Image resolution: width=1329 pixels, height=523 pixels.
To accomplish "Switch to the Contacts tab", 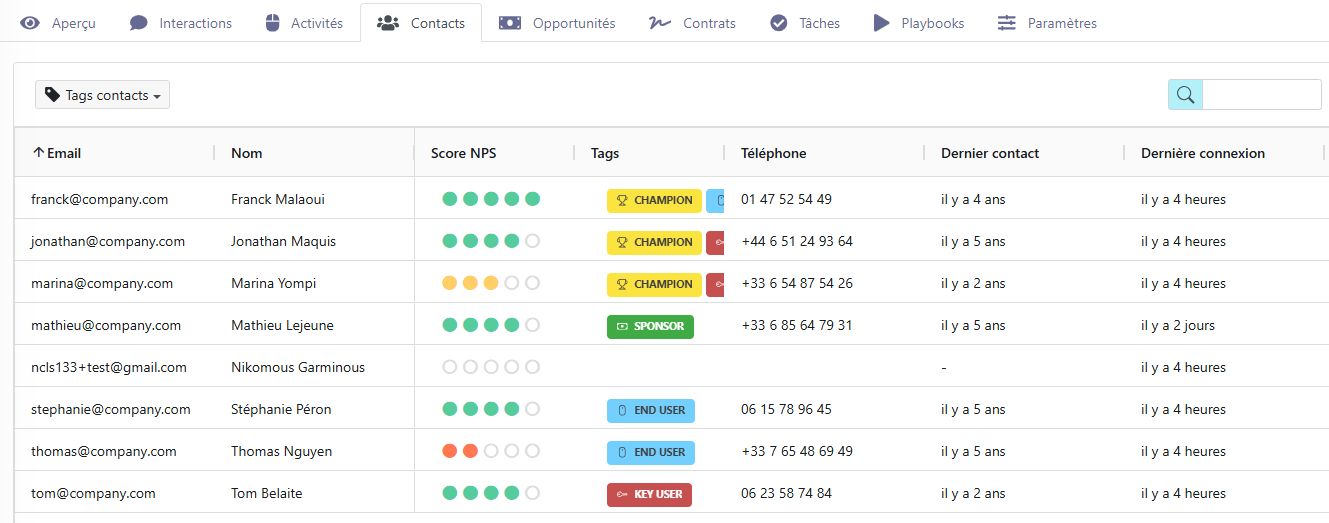I will (x=421, y=23).
